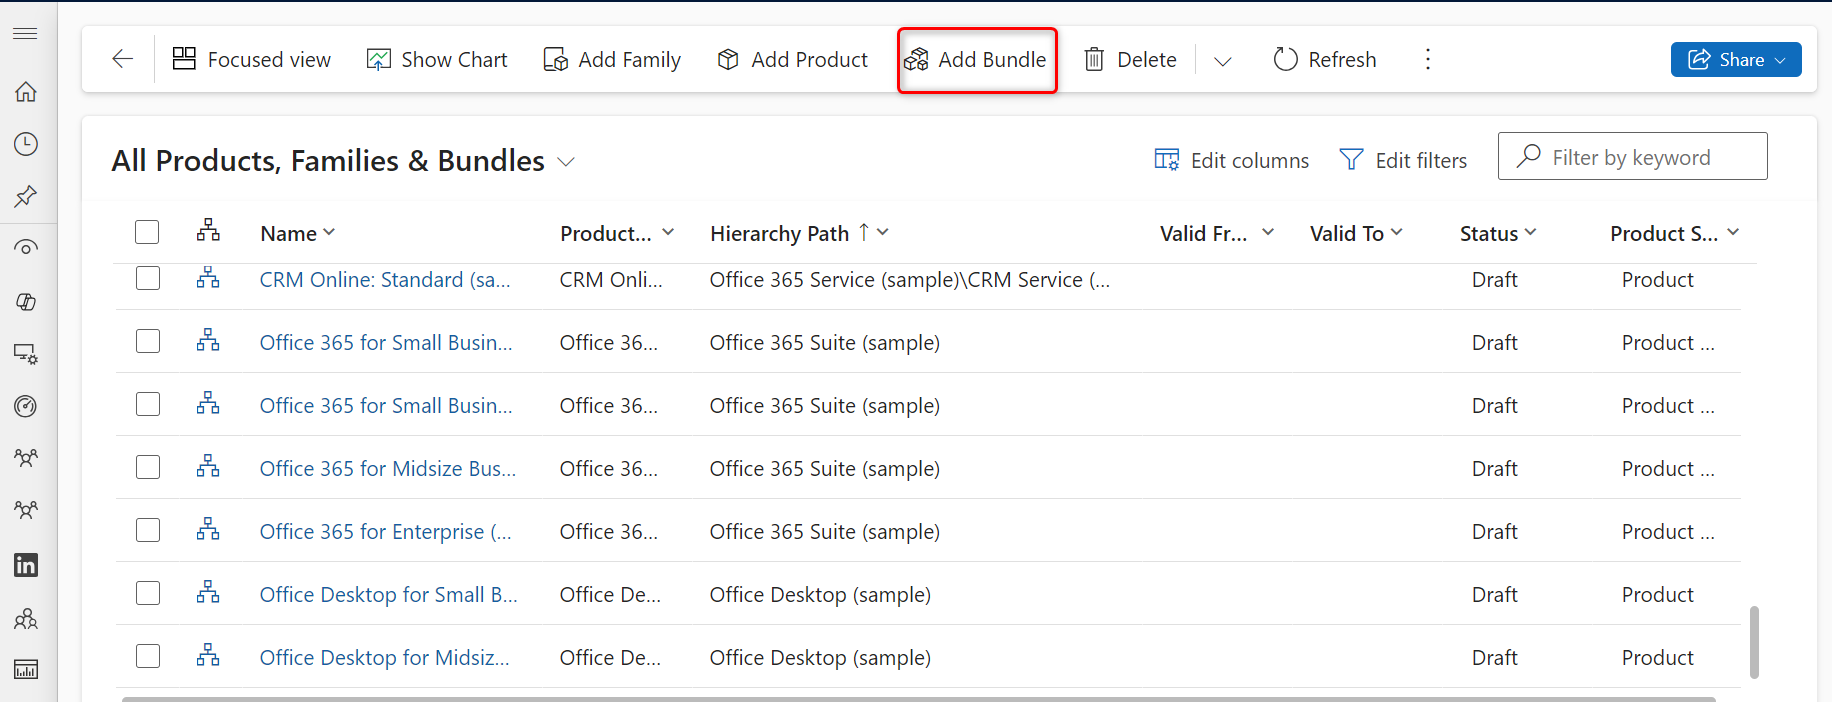Expand the Delete options chevron
Image resolution: width=1832 pixels, height=702 pixels.
pyautogui.click(x=1222, y=60)
